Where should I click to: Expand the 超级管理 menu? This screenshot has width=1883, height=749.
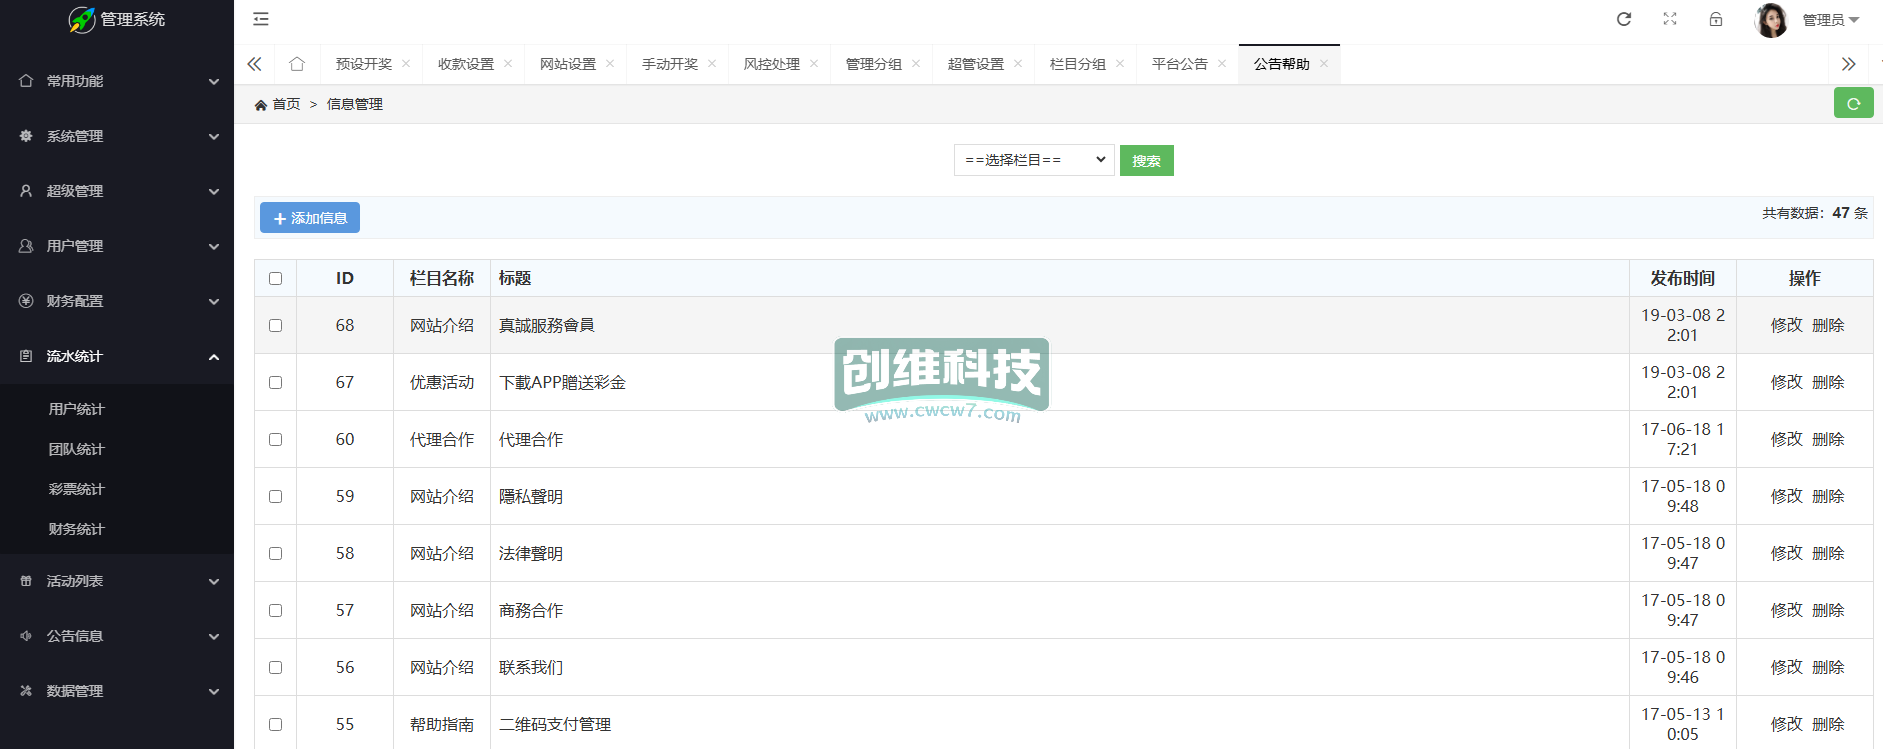[117, 191]
